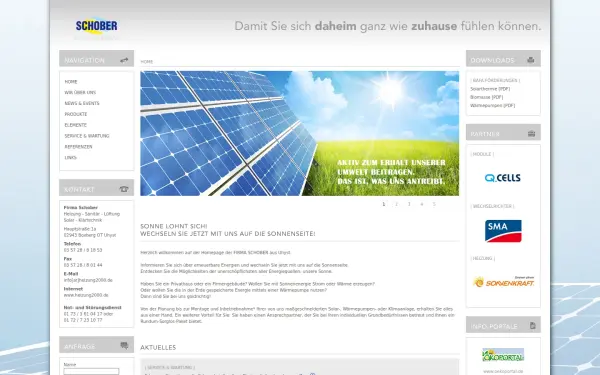Viewport: 600px width, 375px height.
Task: Open www.heizung2000.de website link
Action: [x=86, y=295]
